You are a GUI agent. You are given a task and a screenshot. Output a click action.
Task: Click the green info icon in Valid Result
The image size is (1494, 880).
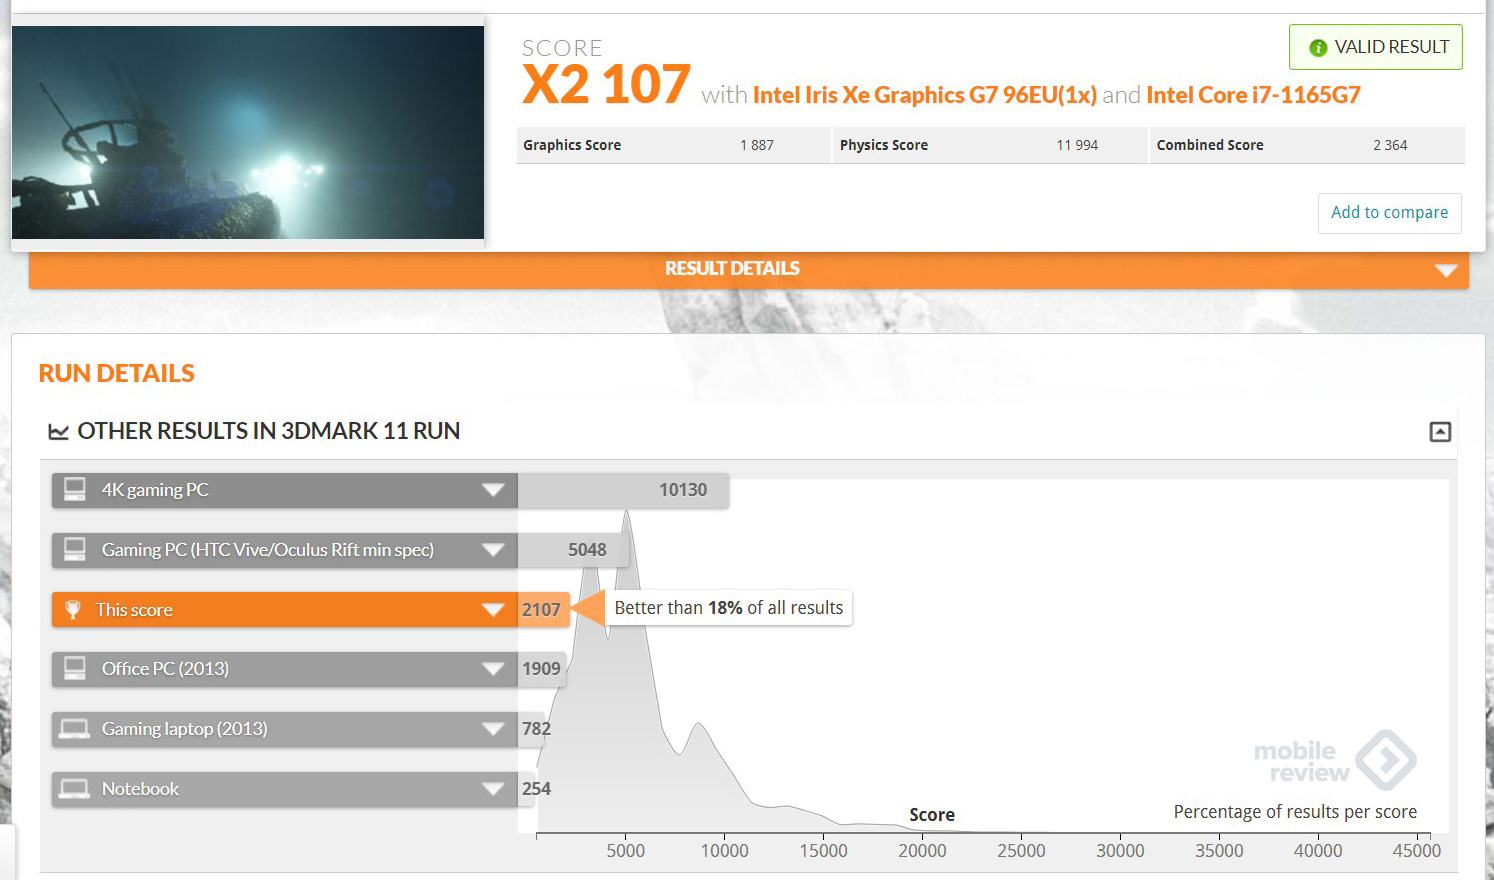click(1318, 47)
